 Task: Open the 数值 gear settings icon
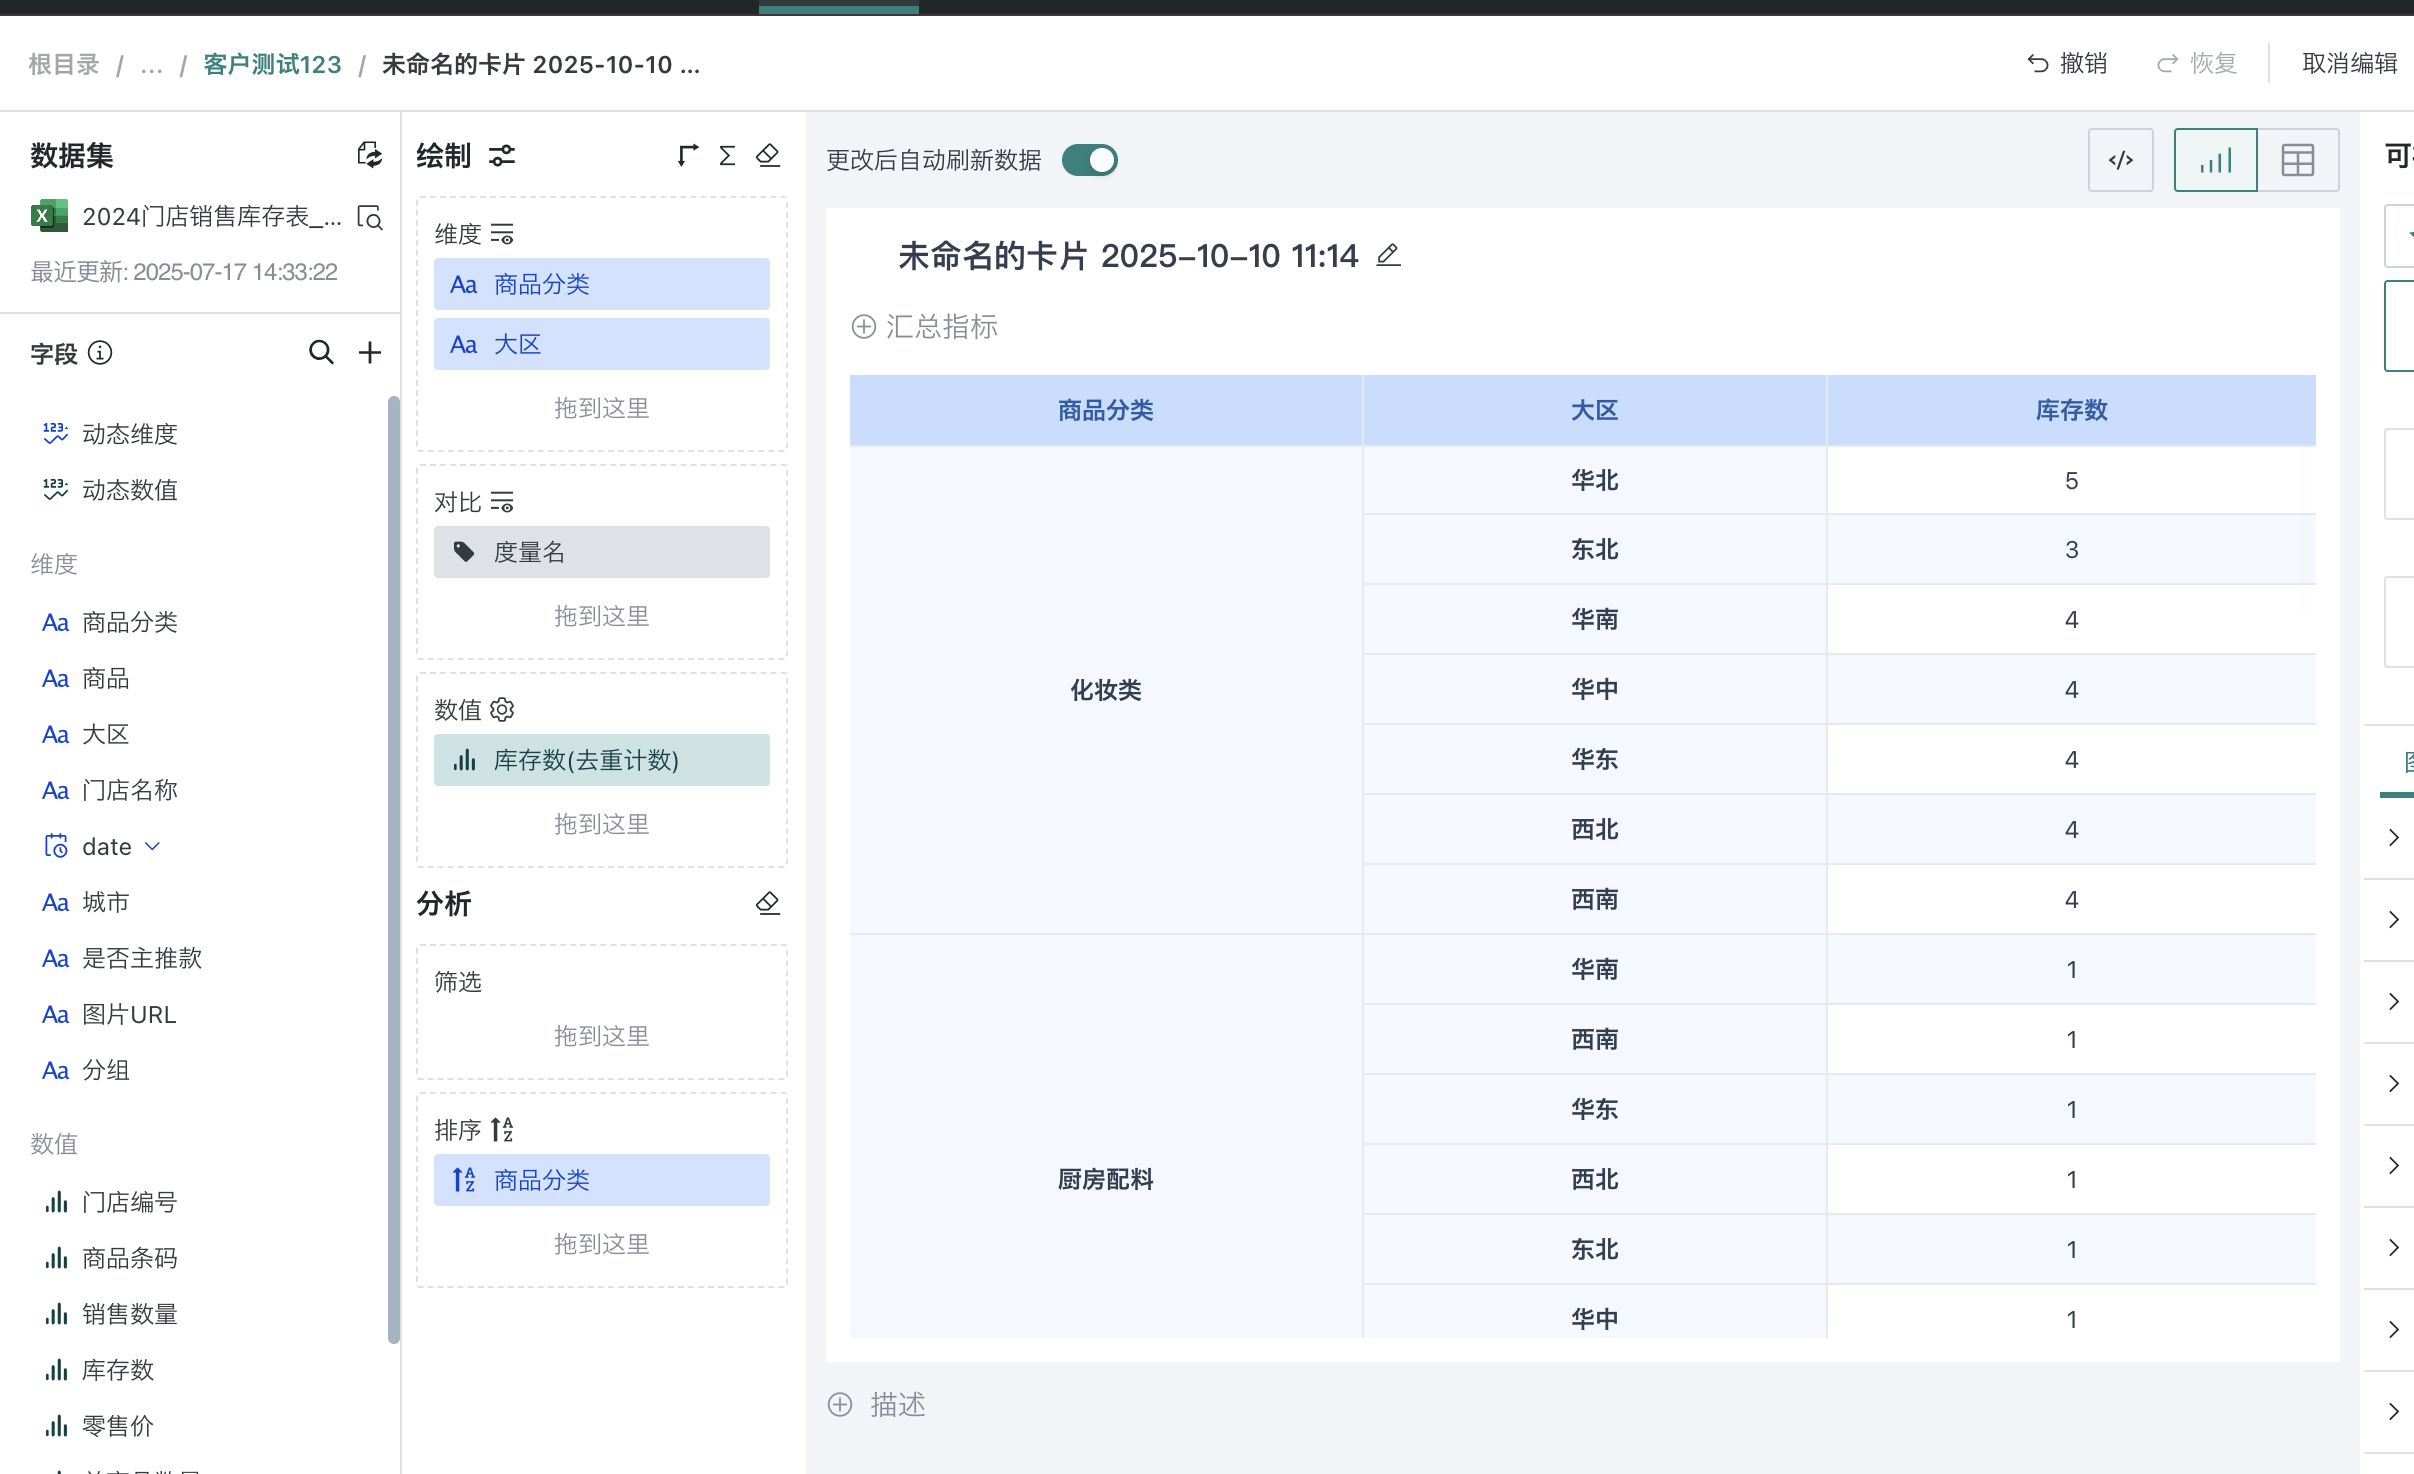click(503, 709)
